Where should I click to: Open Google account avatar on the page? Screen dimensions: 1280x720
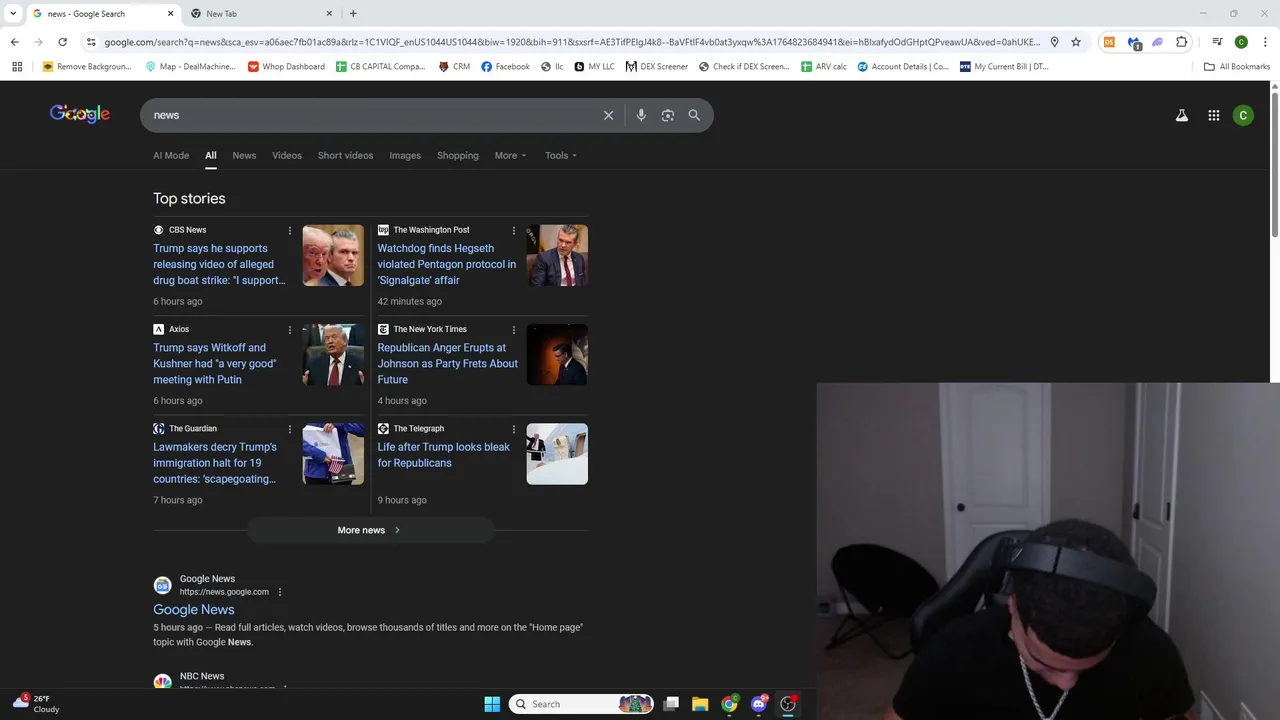[1243, 115]
